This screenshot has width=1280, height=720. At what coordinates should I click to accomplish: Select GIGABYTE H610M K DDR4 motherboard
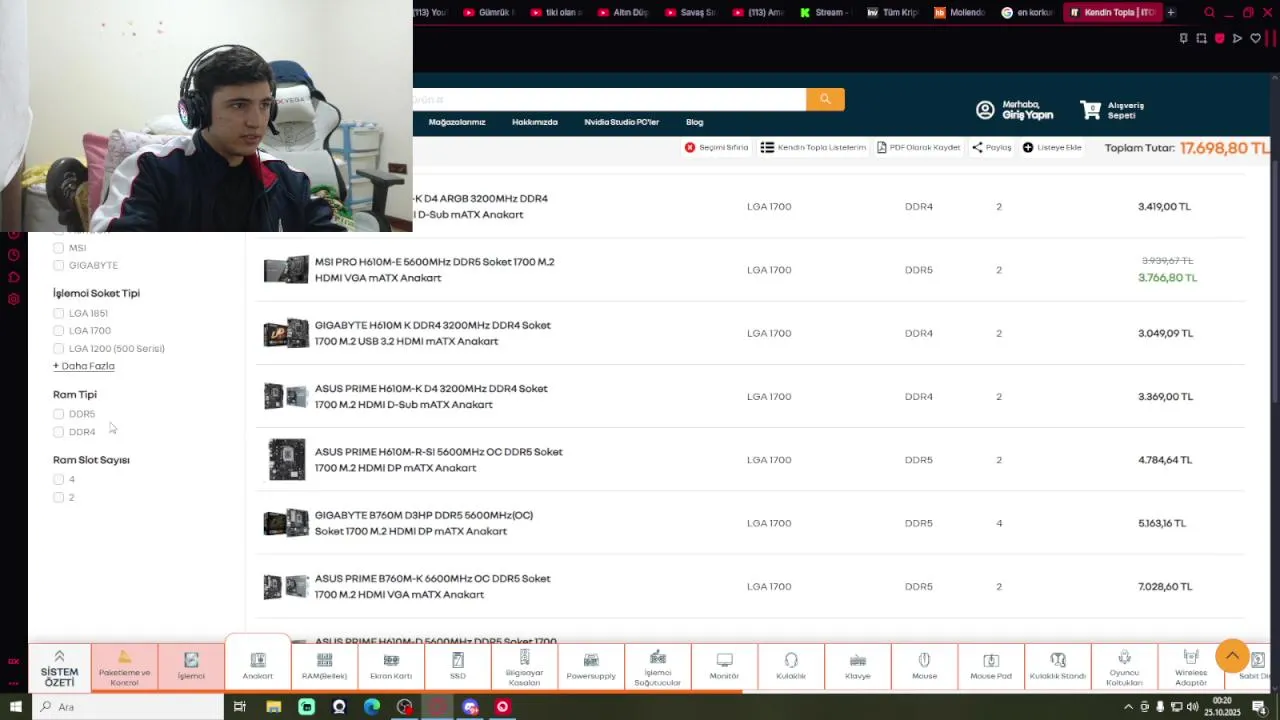pyautogui.click(x=433, y=333)
